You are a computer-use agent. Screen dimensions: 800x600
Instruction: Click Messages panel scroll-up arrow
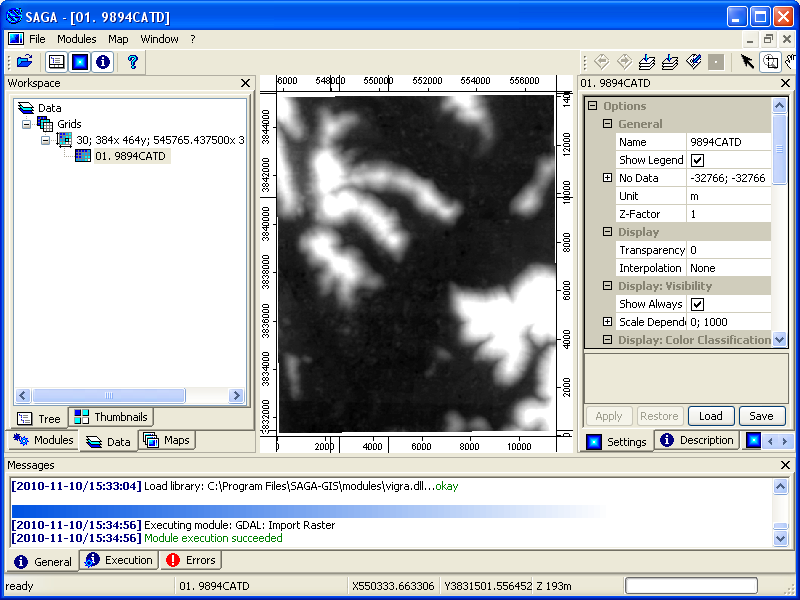coord(780,486)
